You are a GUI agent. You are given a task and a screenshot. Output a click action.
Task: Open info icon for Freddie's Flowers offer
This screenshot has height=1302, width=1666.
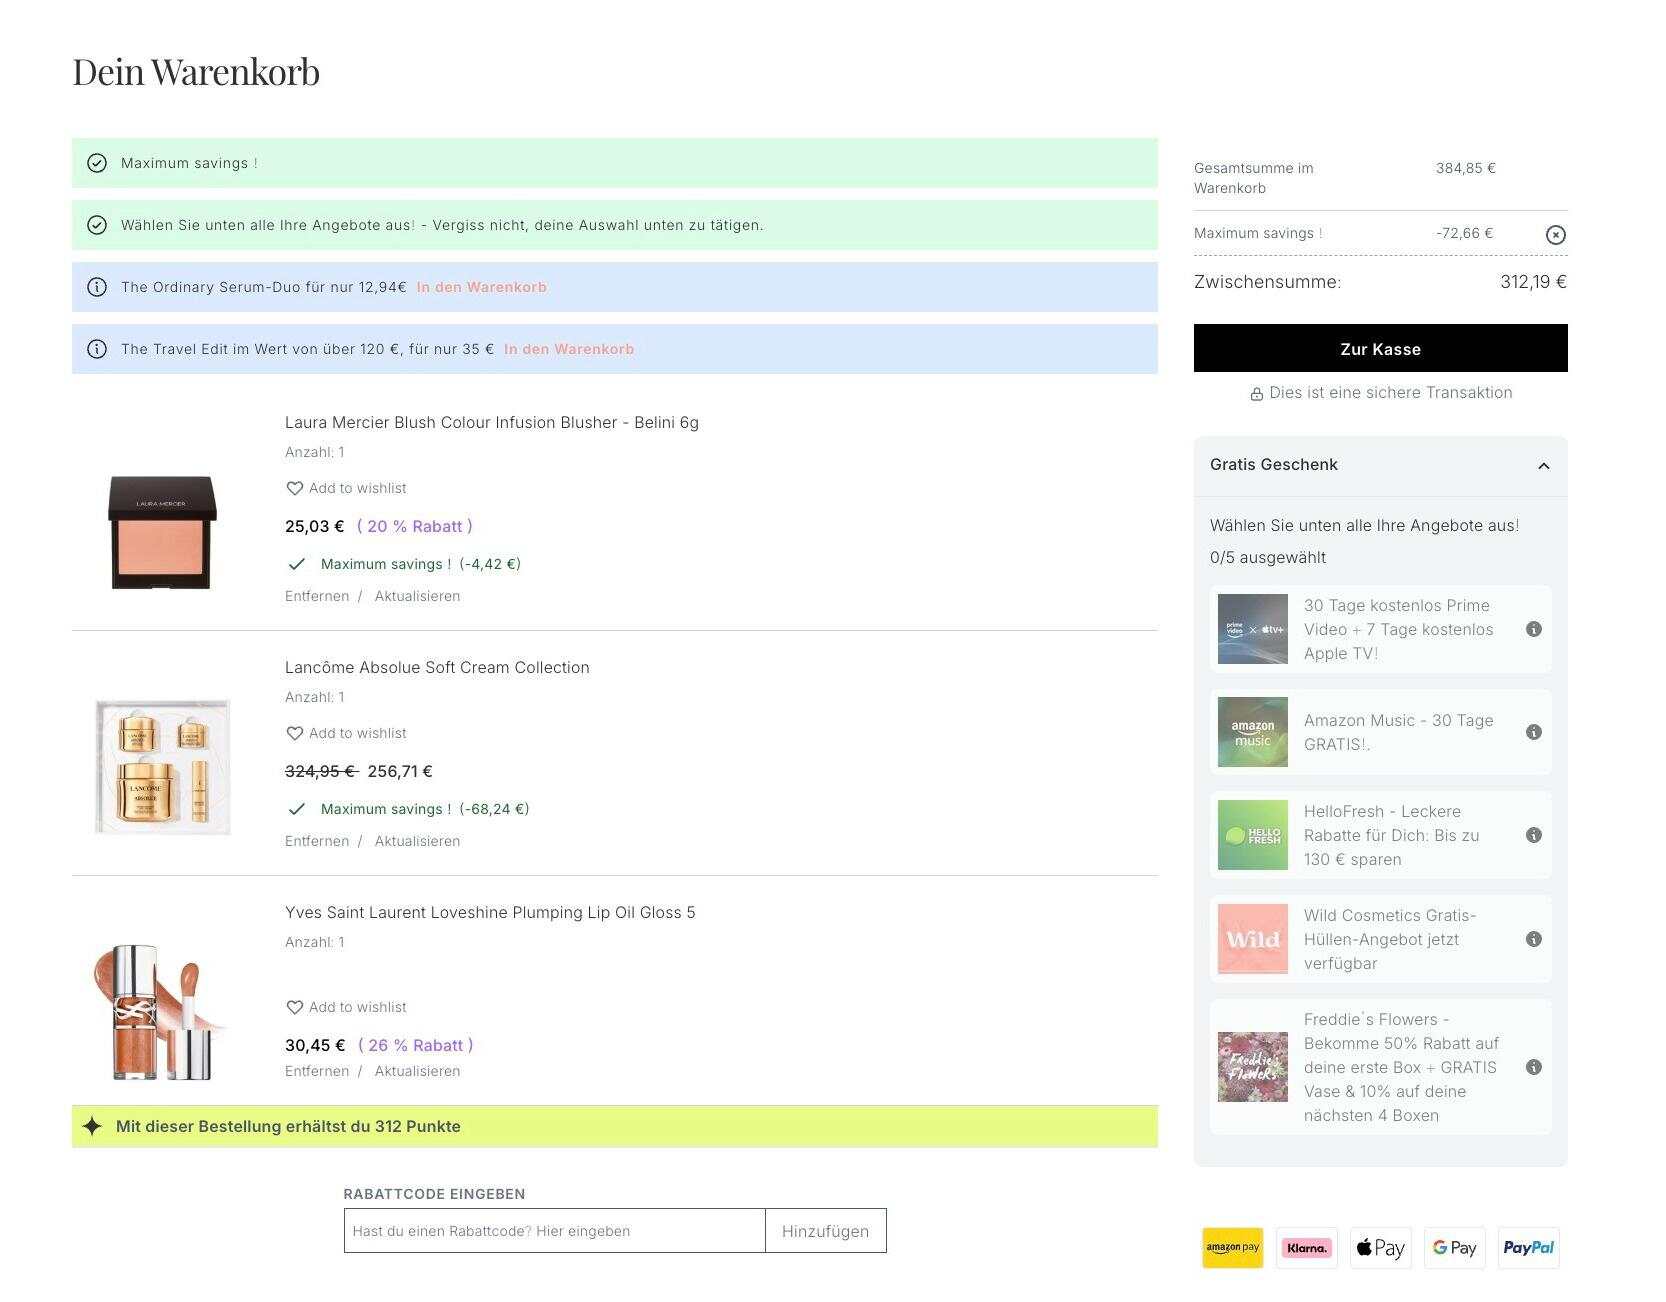pos(1533,1067)
